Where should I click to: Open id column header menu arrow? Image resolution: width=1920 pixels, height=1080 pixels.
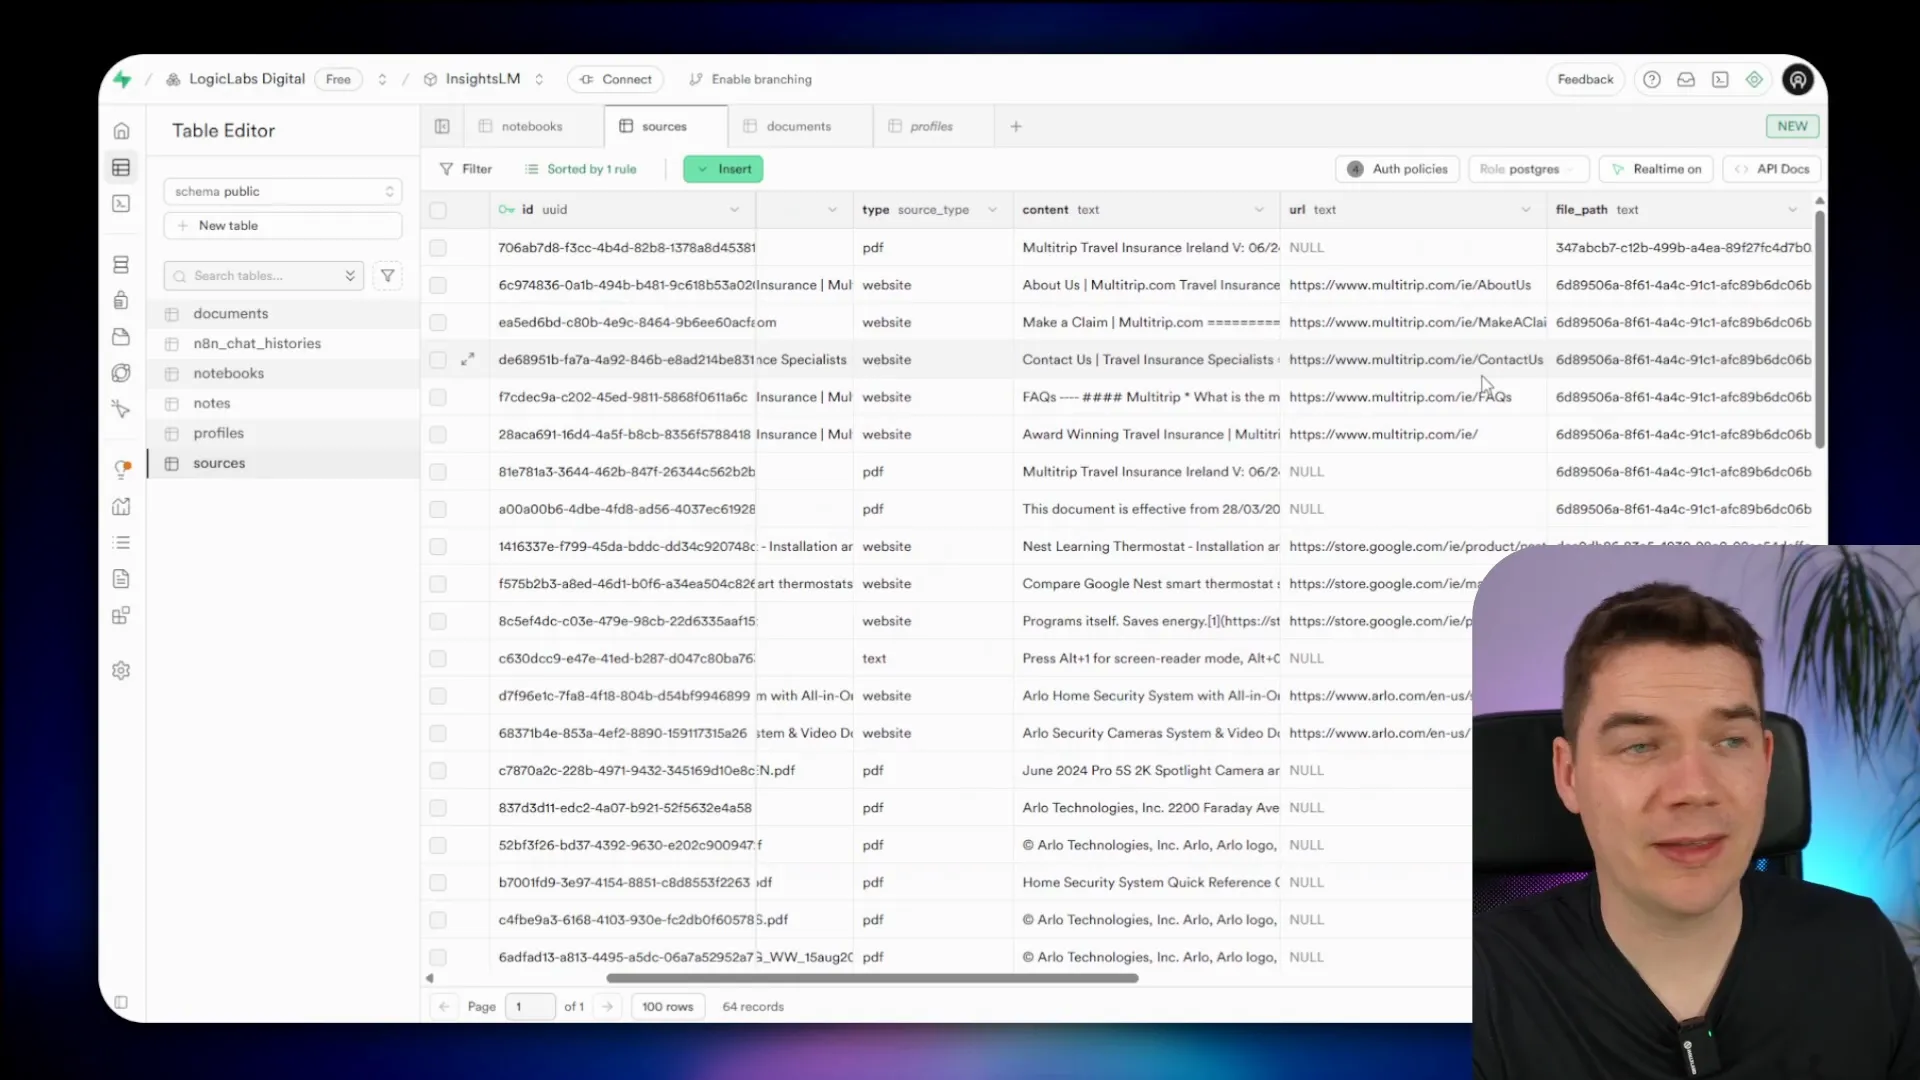point(734,210)
